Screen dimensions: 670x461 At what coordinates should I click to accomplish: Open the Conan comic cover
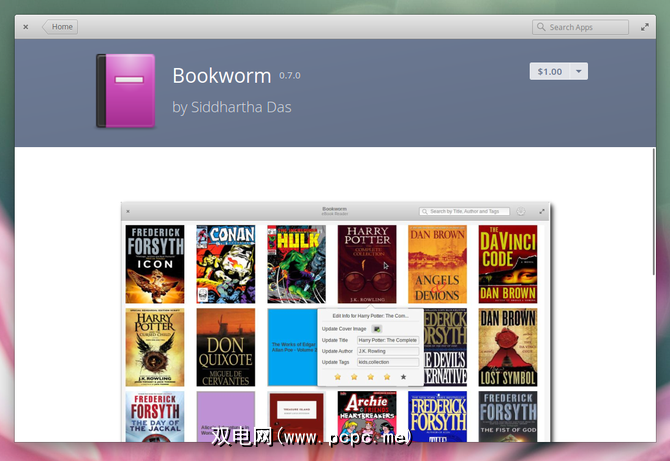pyautogui.click(x=226, y=264)
